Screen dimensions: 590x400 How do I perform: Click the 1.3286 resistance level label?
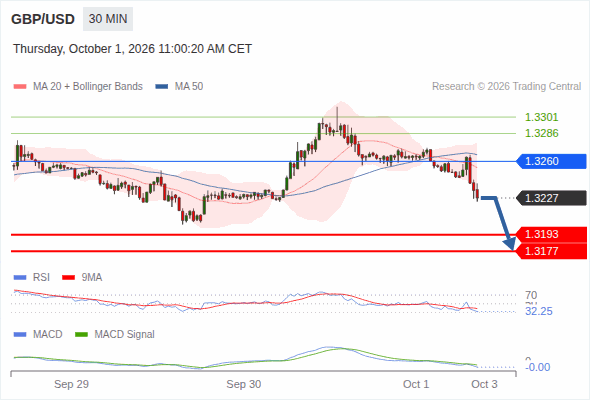point(541,133)
